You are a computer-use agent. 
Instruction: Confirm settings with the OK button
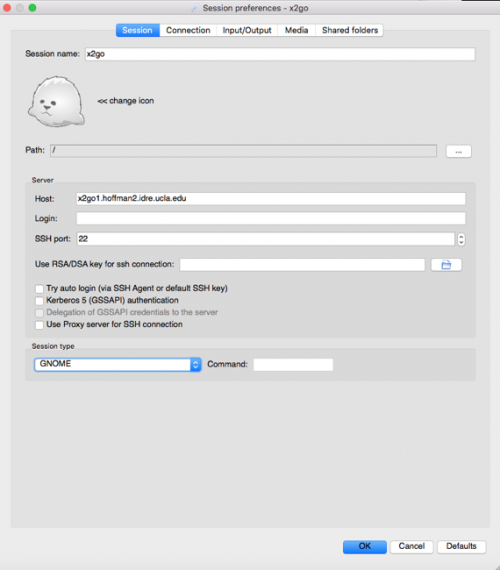(365, 546)
